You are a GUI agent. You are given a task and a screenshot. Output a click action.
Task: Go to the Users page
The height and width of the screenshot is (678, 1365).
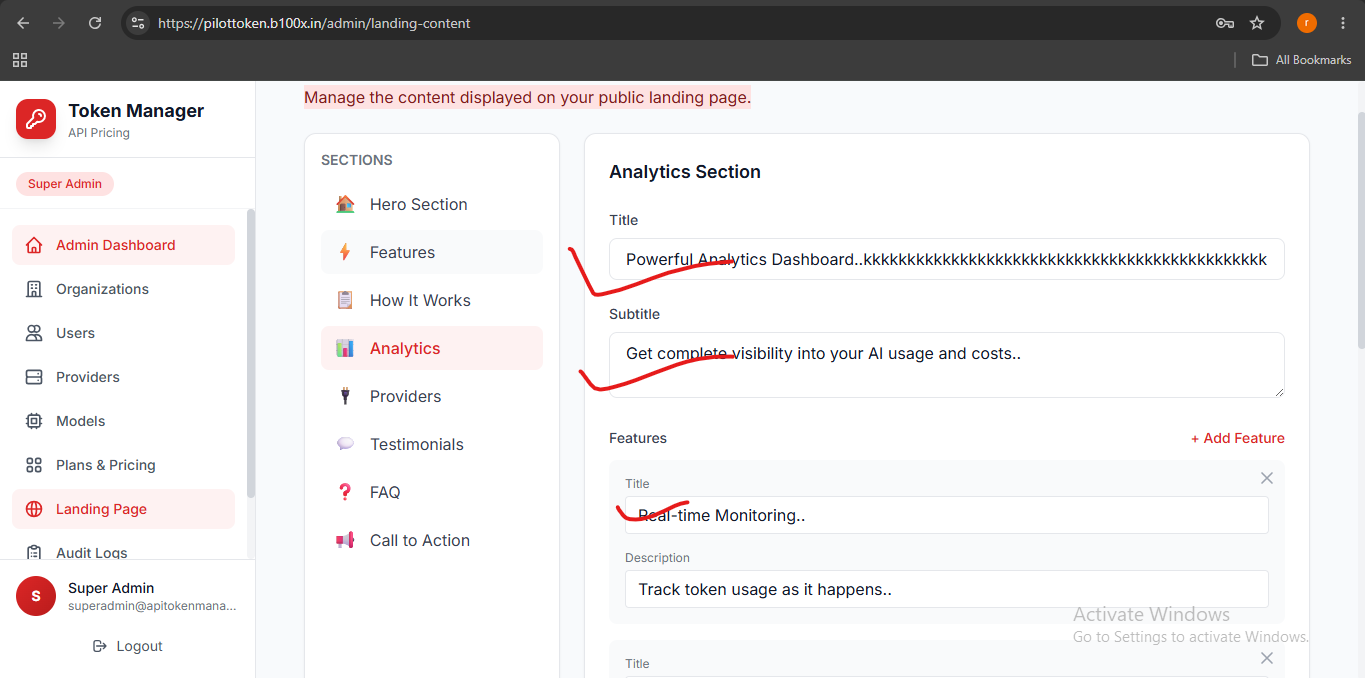pyautogui.click(x=123, y=333)
